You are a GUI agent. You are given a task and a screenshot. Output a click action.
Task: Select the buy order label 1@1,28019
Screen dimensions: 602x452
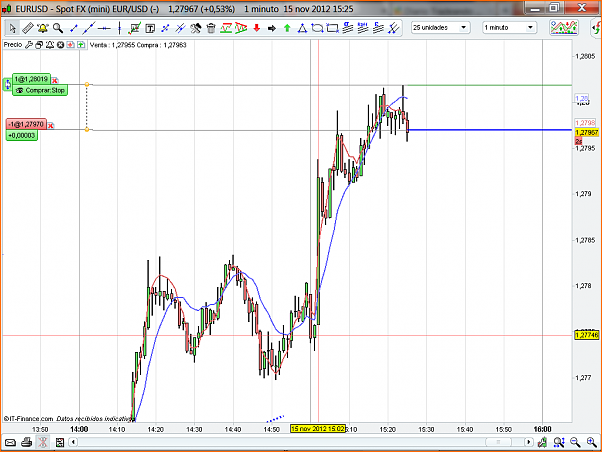click(x=31, y=79)
